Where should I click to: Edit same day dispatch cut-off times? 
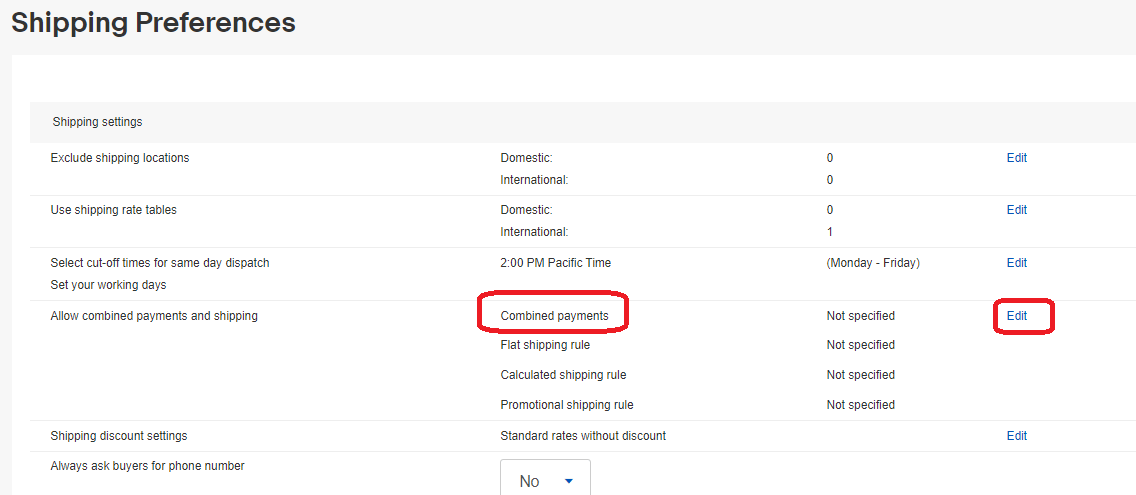(x=1016, y=263)
